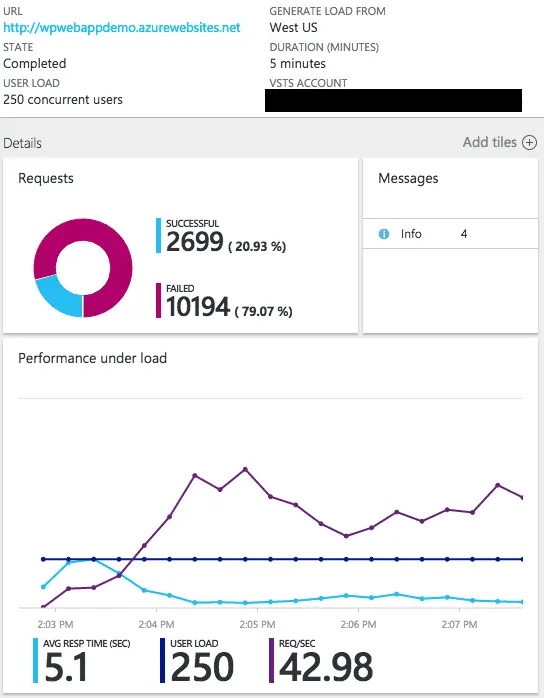The height and width of the screenshot is (698, 544).
Task: Click the blue successful segment of donut chart
Action: [58, 298]
